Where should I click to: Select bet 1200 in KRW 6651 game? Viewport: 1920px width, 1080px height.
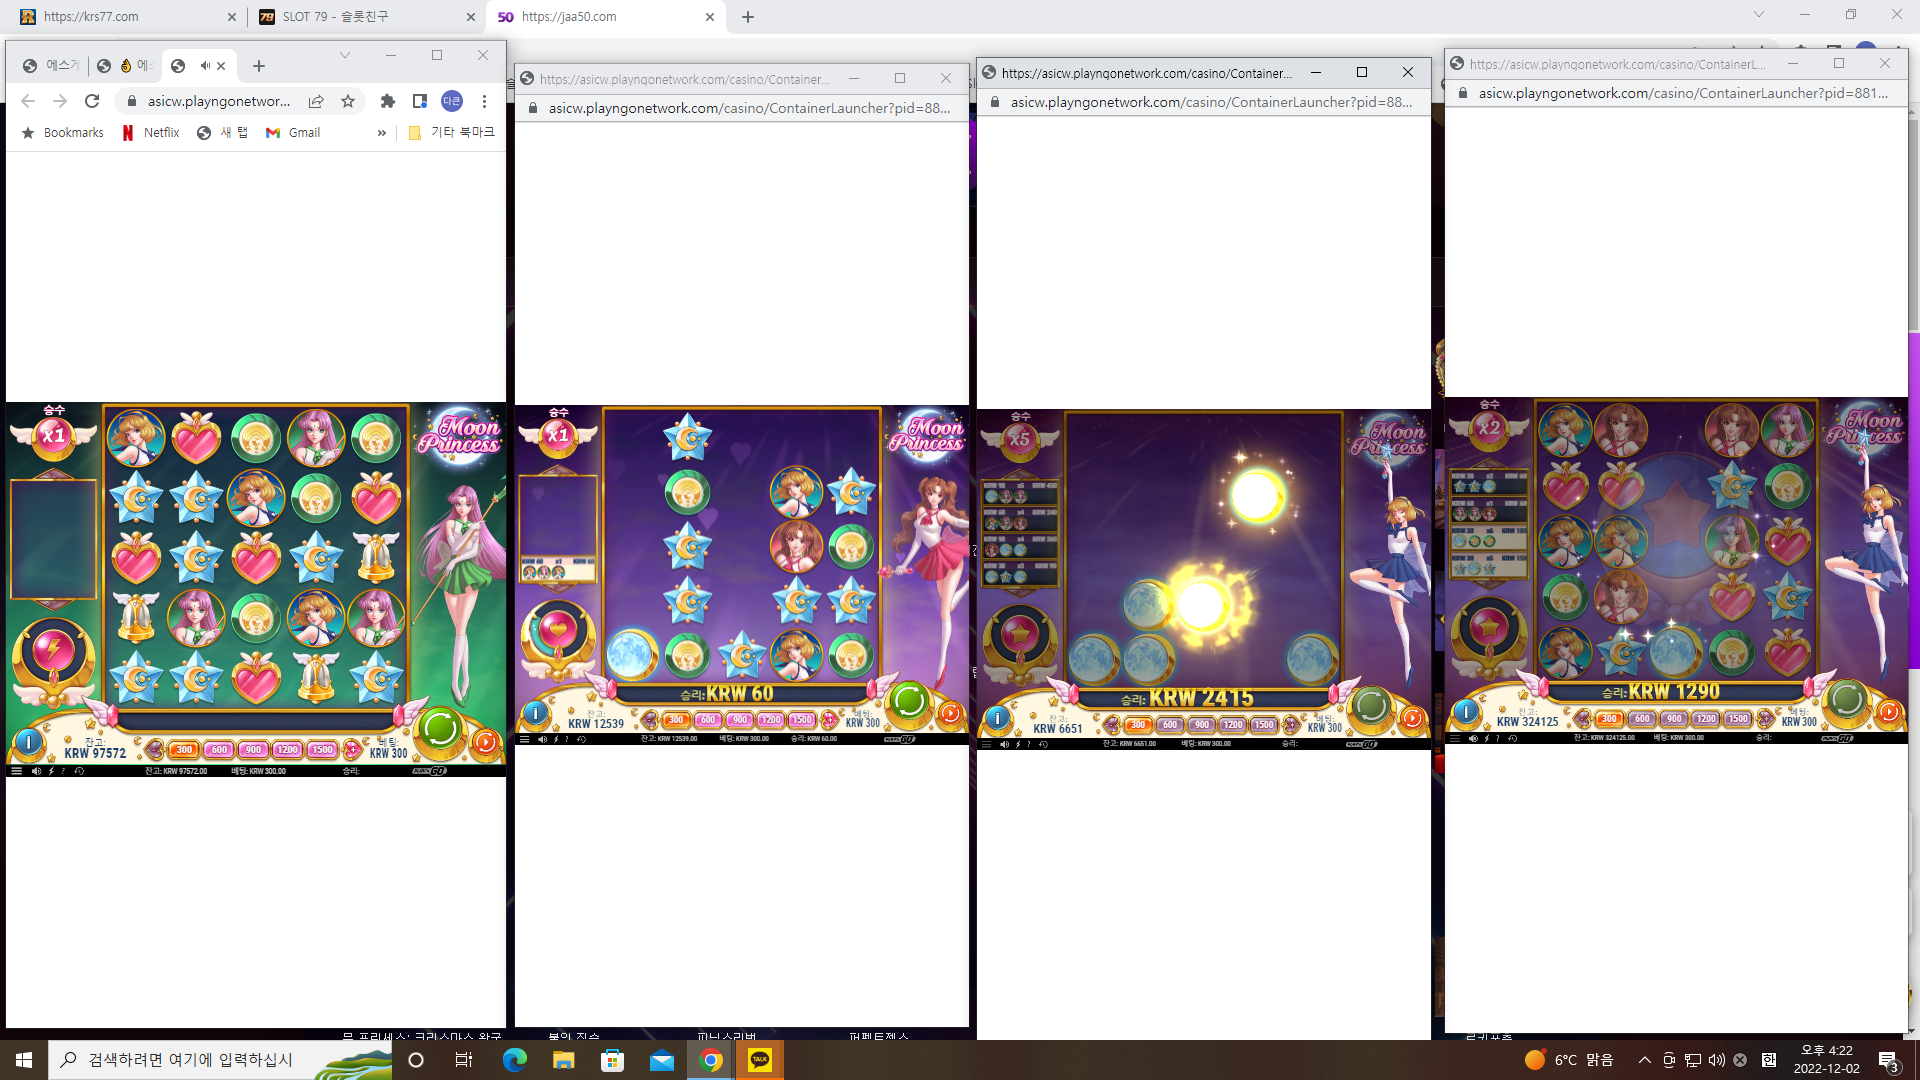(x=1233, y=725)
